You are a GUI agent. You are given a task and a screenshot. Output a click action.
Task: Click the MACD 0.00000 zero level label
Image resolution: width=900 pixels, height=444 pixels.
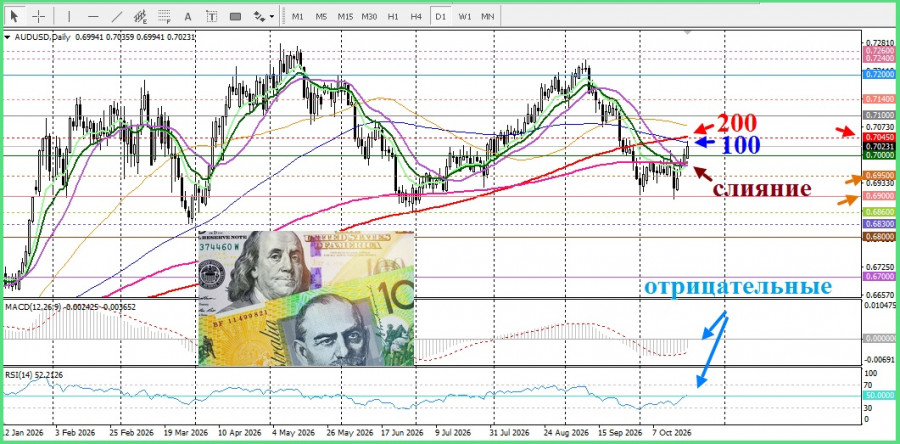click(x=879, y=339)
